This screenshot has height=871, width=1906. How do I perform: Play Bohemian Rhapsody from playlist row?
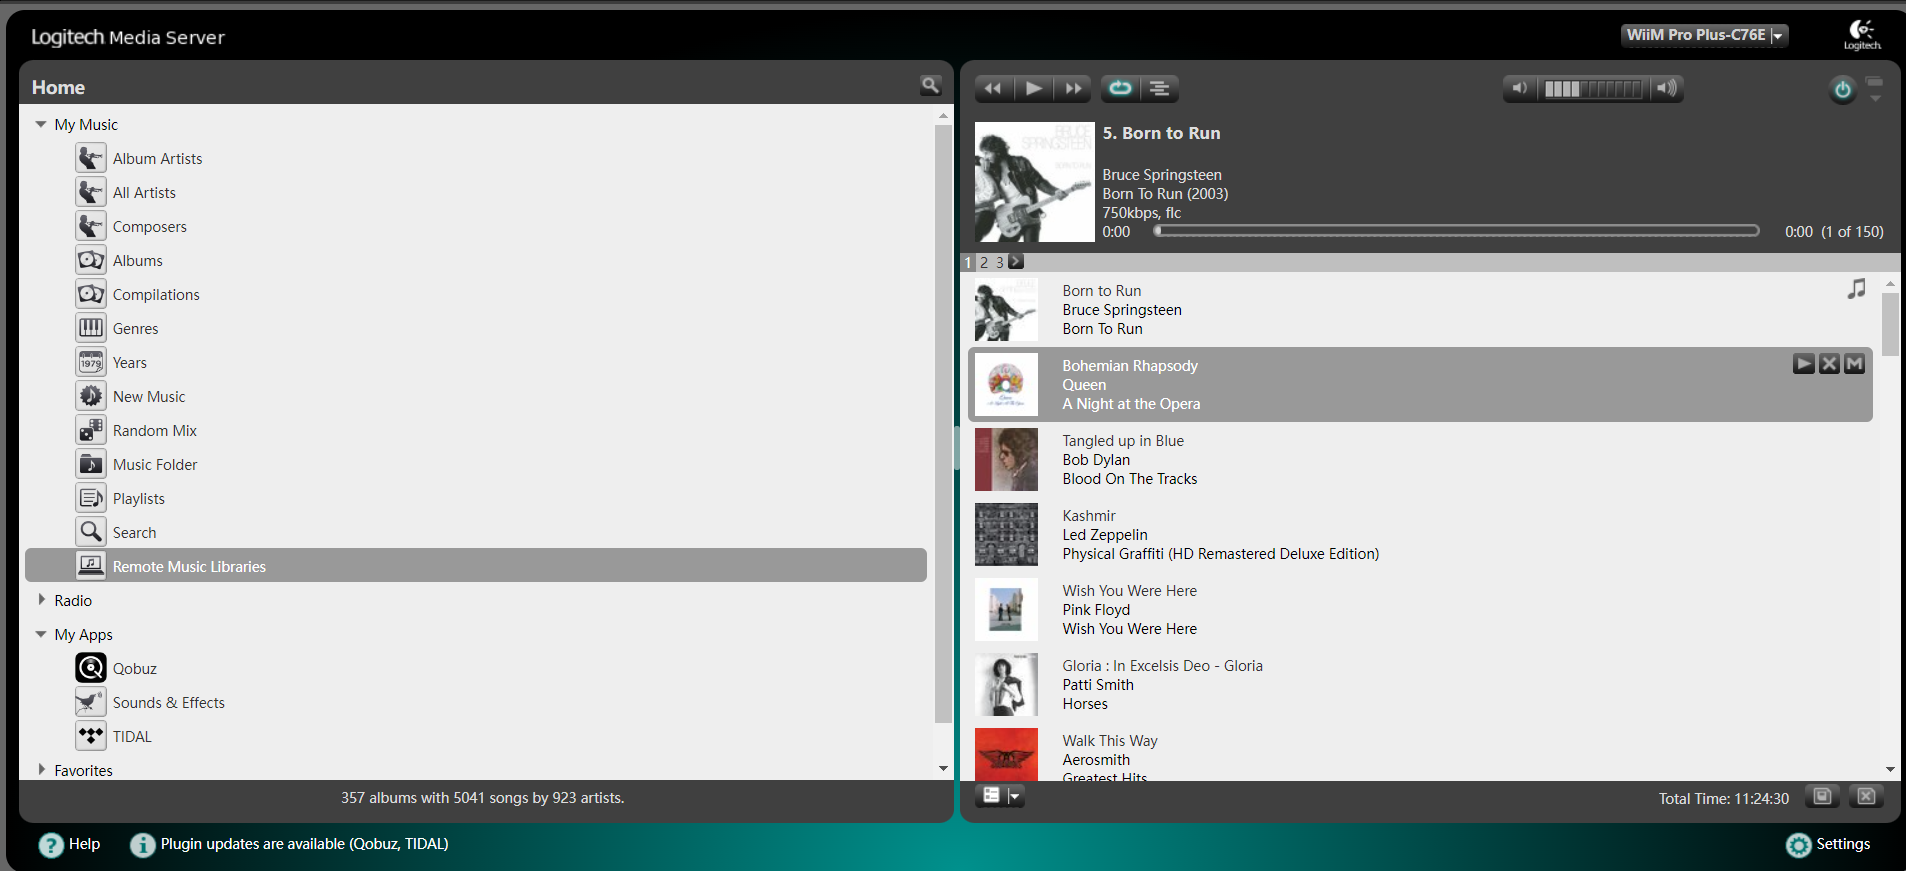pyautogui.click(x=1804, y=364)
